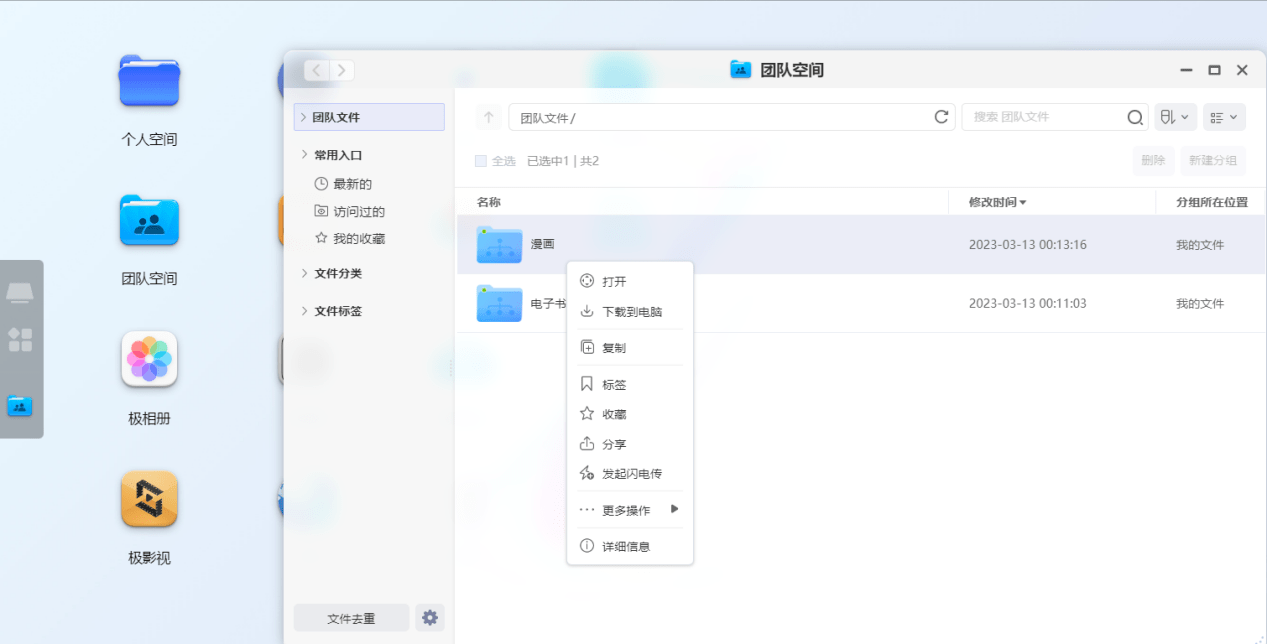Click the 2023-03-13 00:13:16 timestamp
The image size is (1267, 644).
(1028, 245)
